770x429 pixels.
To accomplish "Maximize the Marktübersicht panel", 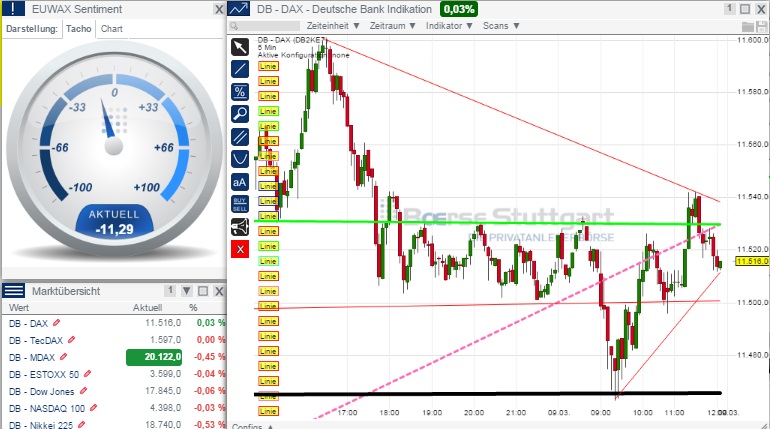I will [203, 291].
